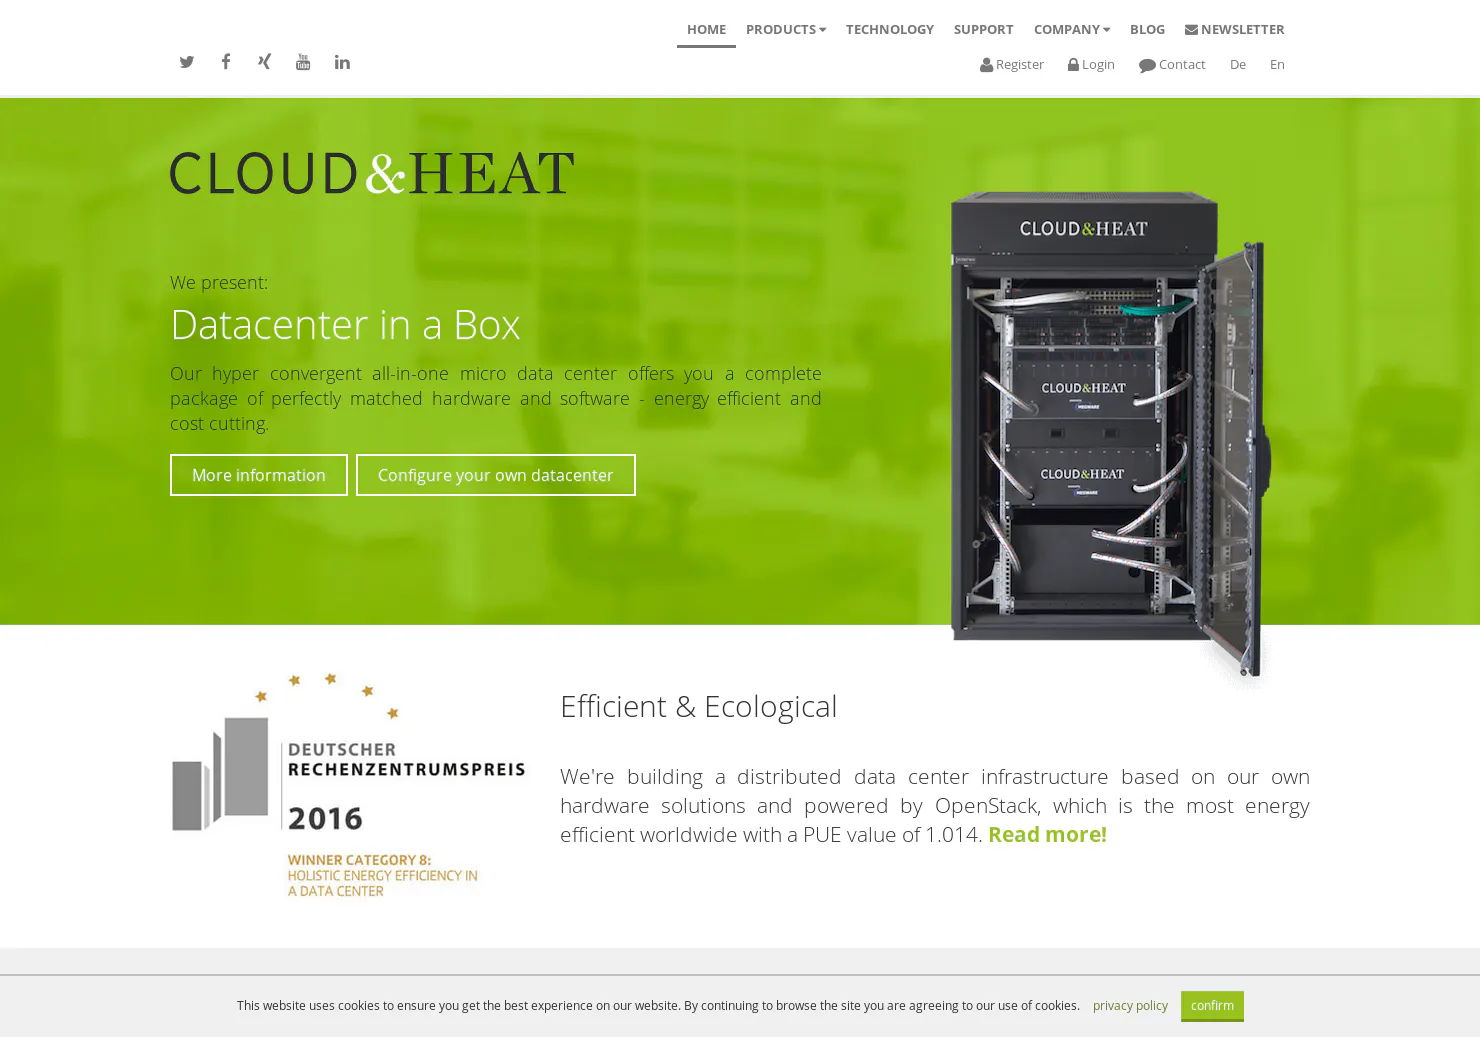Click the Efficient & Ecological heading
This screenshot has width=1480, height=1037.
698,706
